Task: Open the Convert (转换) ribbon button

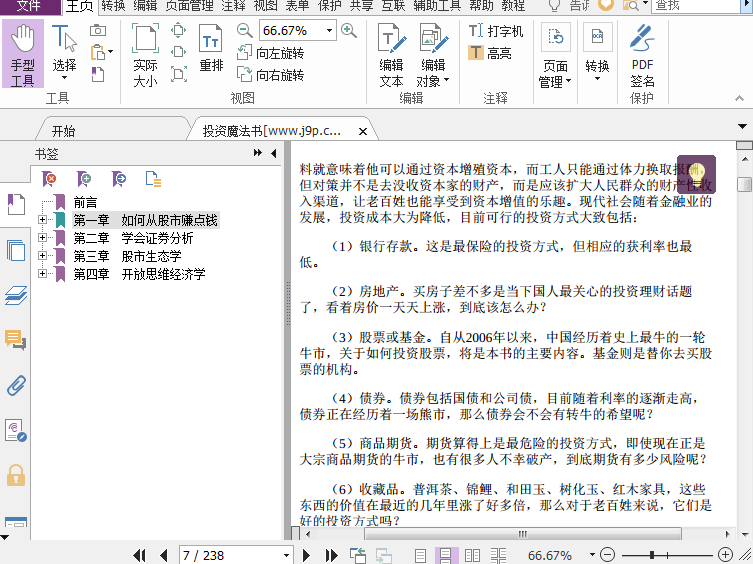Action: point(597,52)
